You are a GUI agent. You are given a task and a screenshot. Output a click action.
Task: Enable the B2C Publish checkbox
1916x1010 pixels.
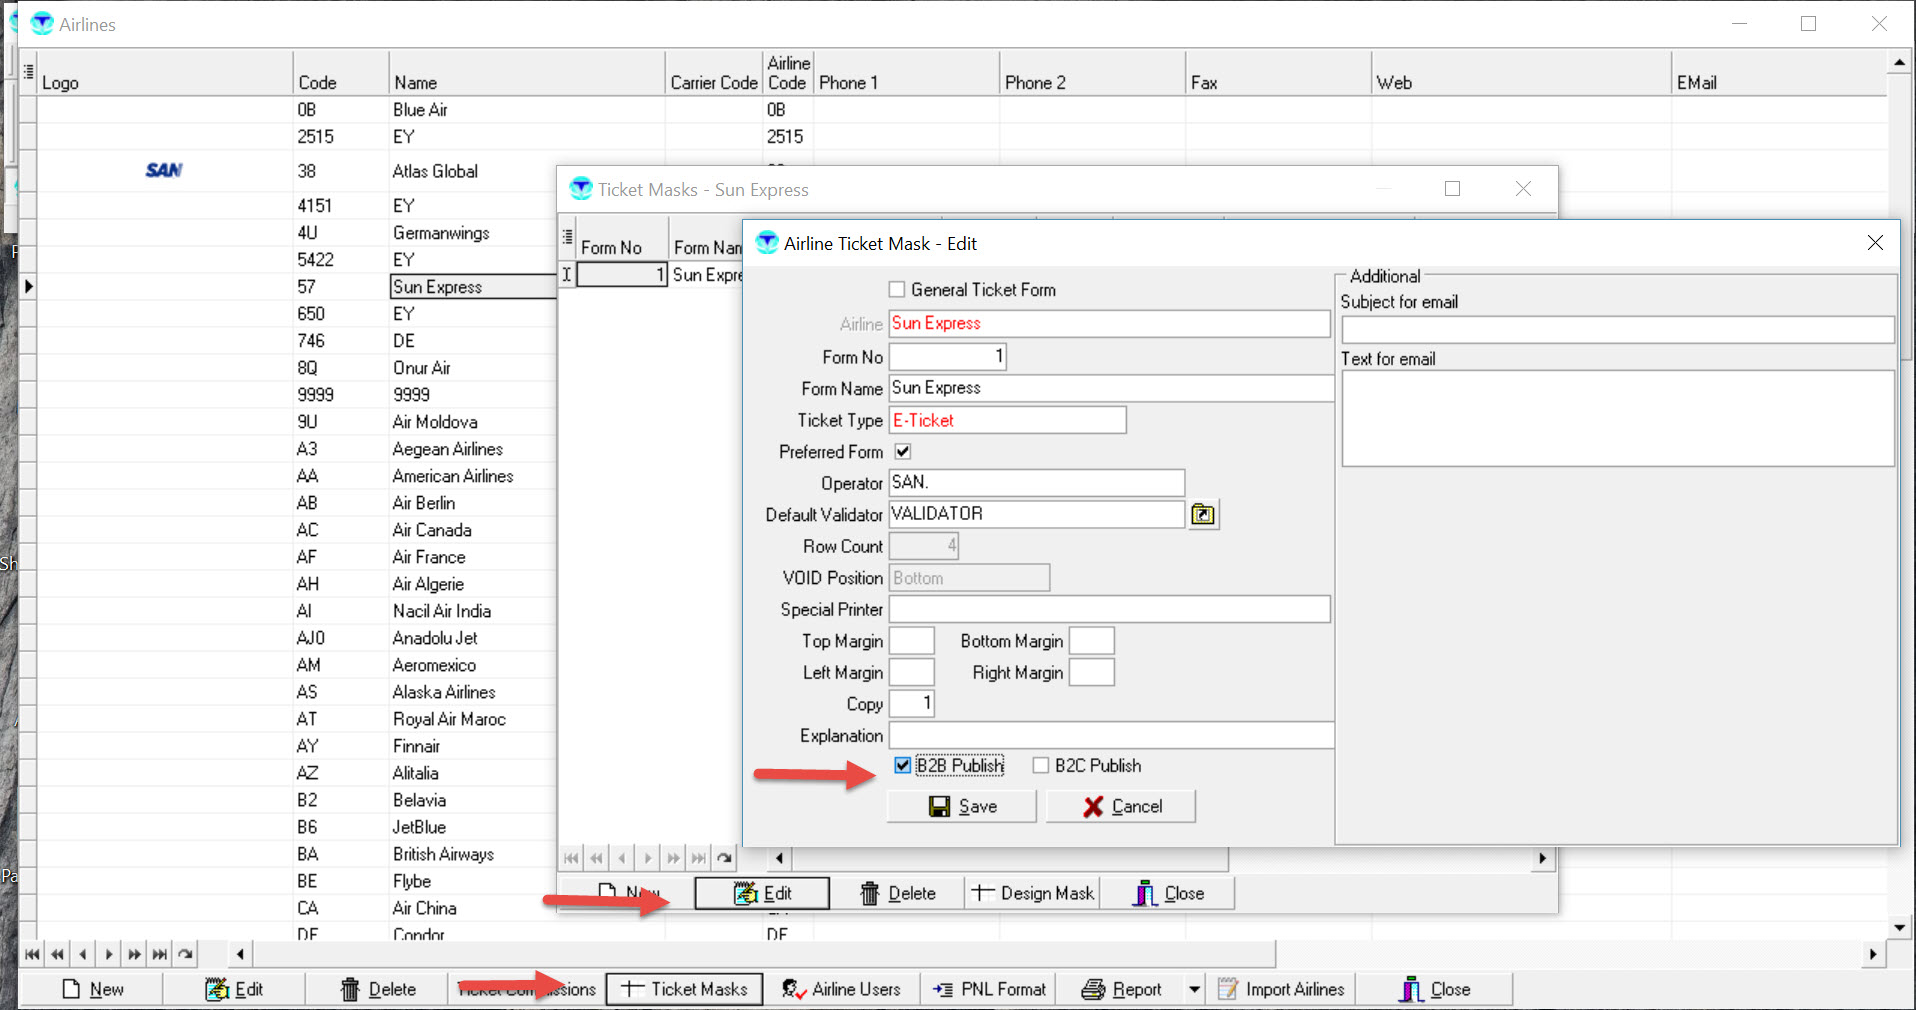pos(1041,766)
